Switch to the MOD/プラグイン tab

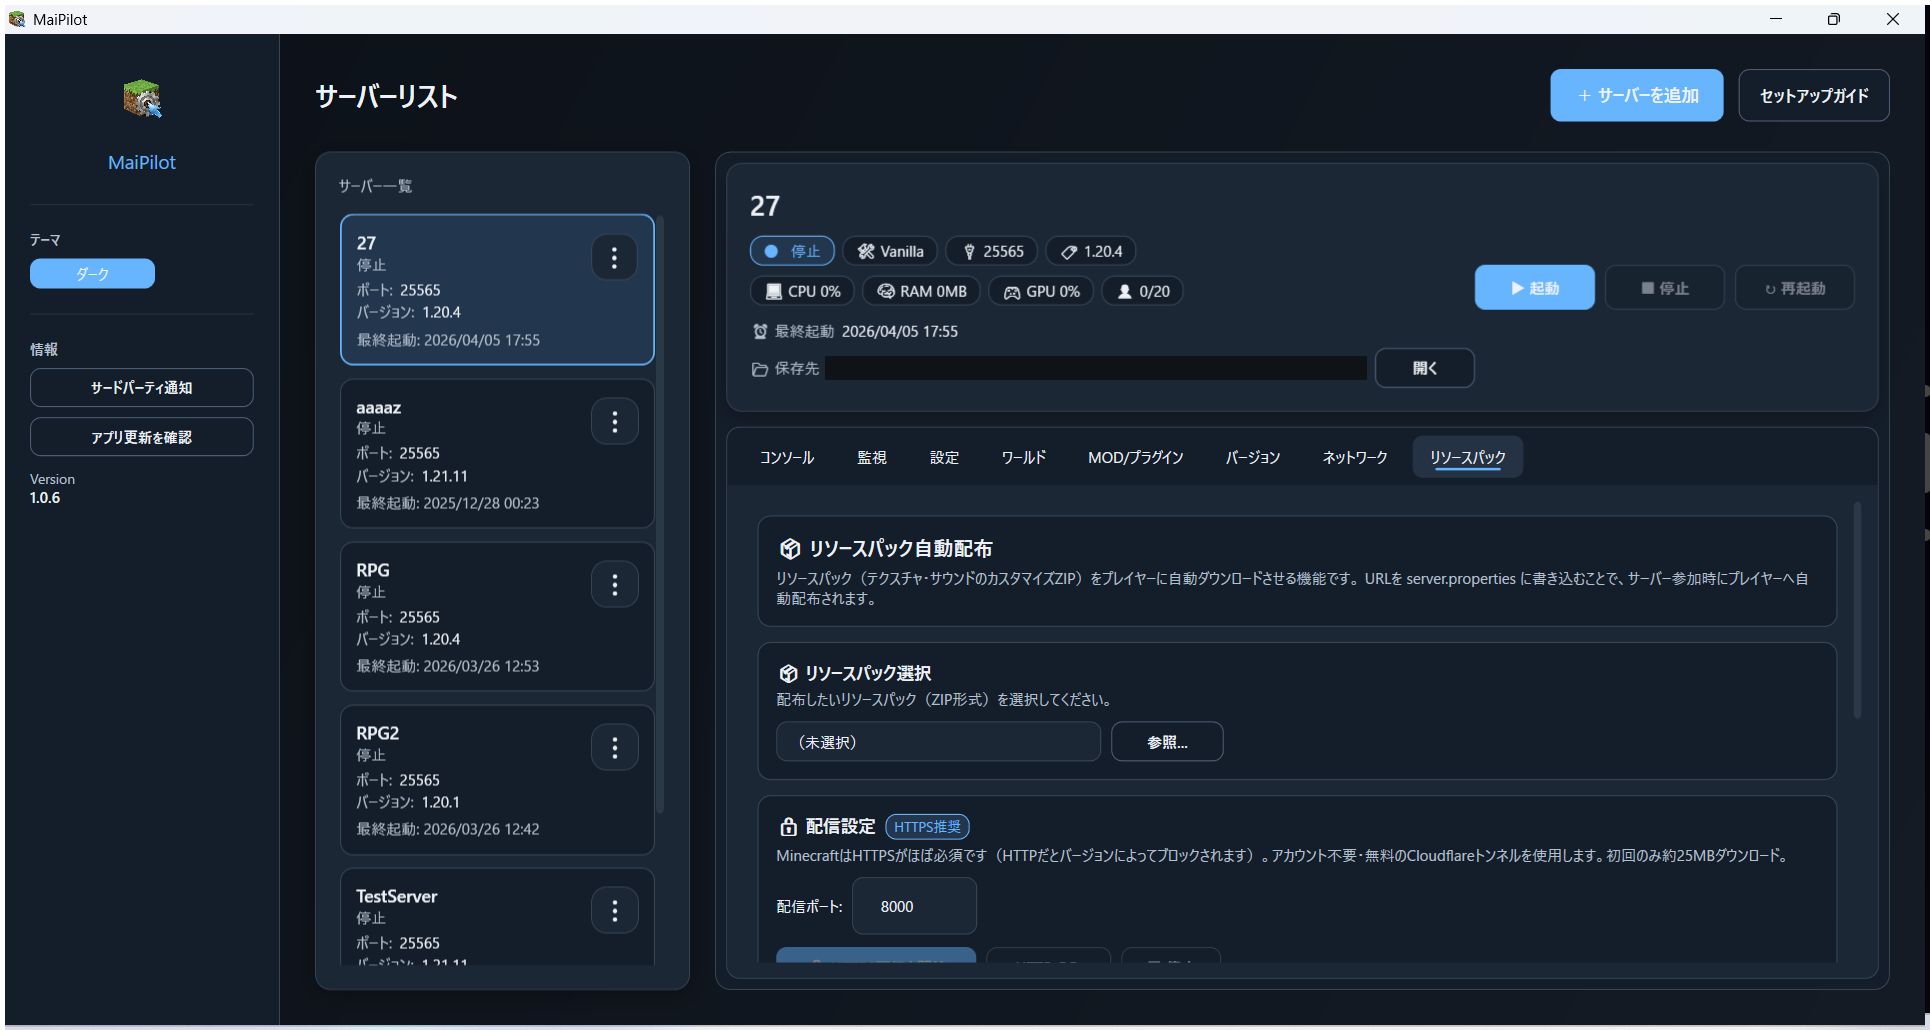[x=1135, y=457]
